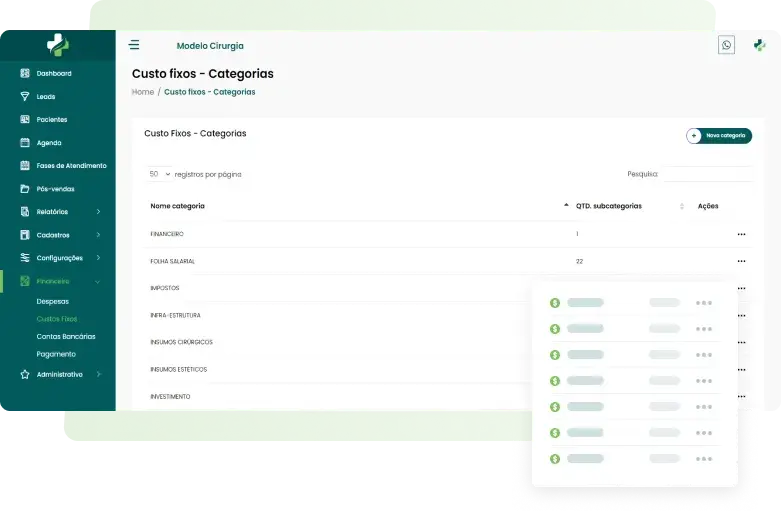Open the WhatsApp icon in header
The image size is (781, 511).
pos(726,45)
